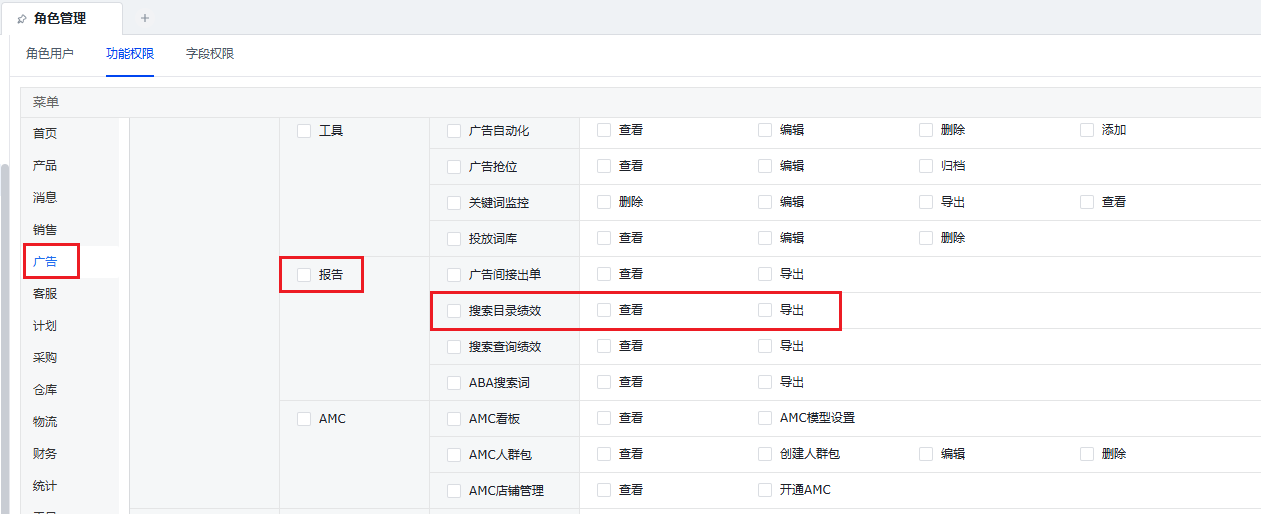Check the 工具 group checkbox
This screenshot has width=1261, height=514.
(304, 131)
